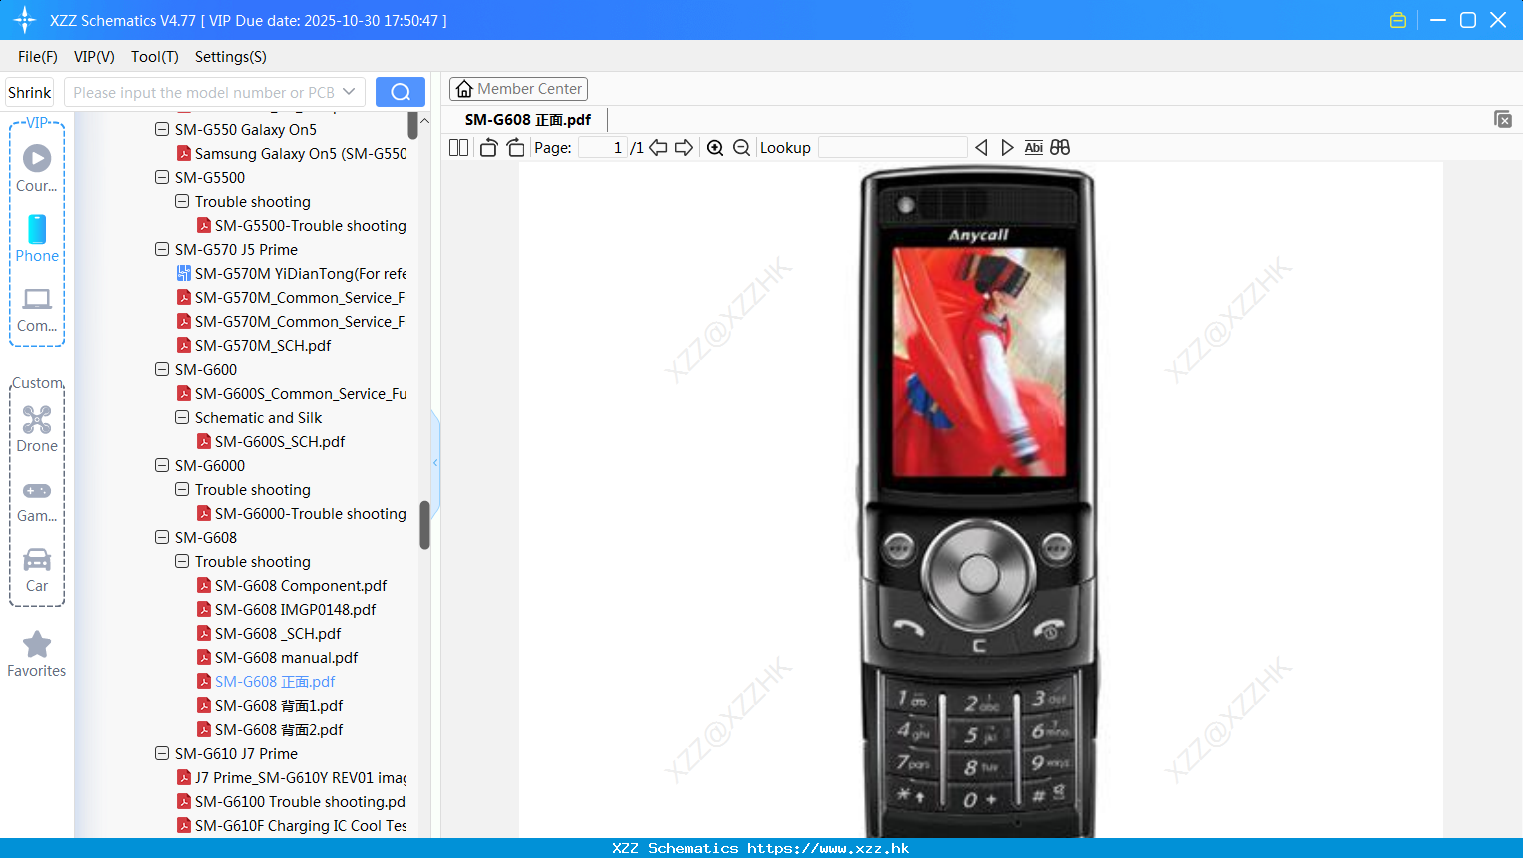
Task: Open the xzz.hk website link
Action: point(828,848)
